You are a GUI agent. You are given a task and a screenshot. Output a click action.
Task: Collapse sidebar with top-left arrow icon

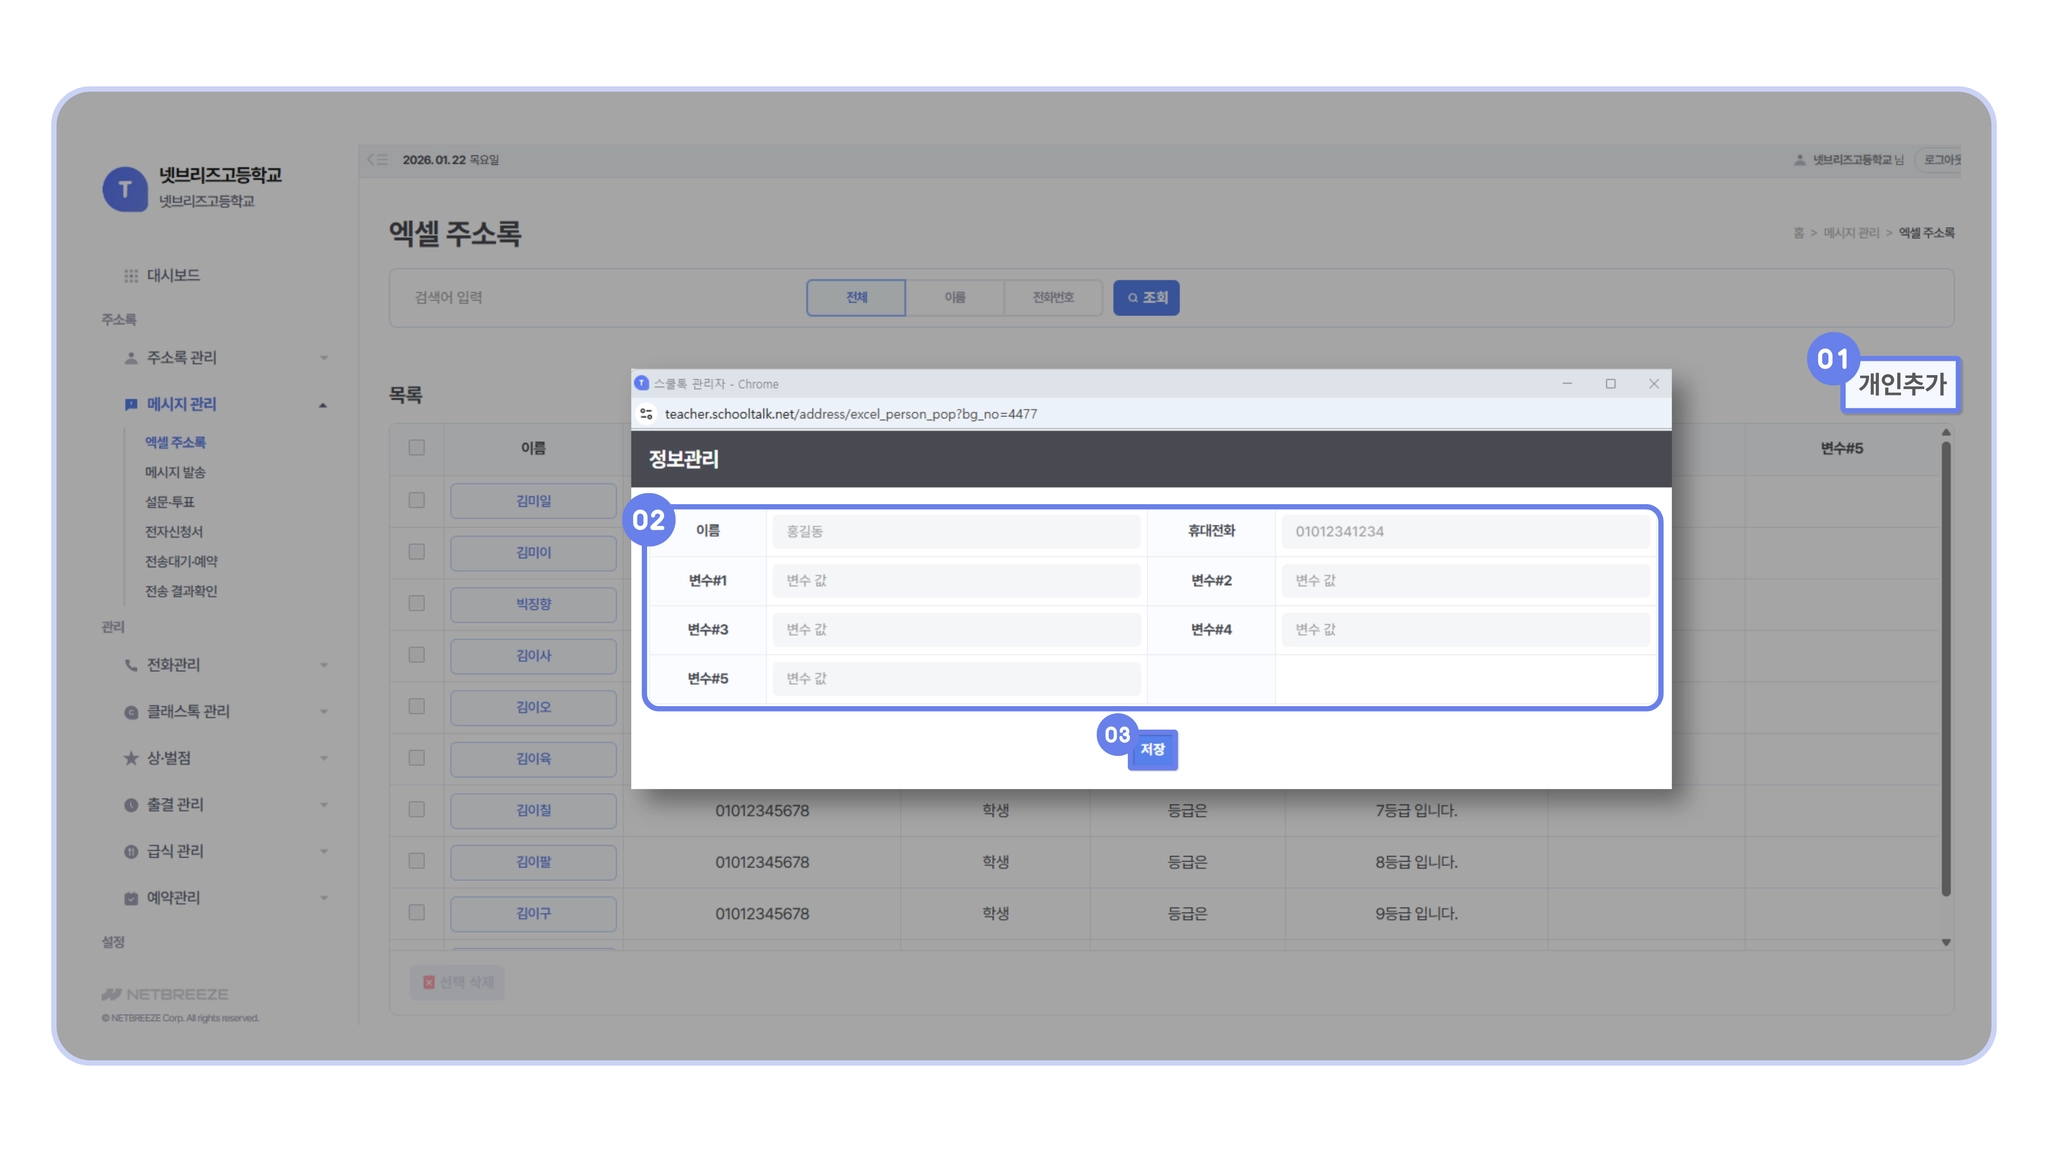[x=377, y=160]
